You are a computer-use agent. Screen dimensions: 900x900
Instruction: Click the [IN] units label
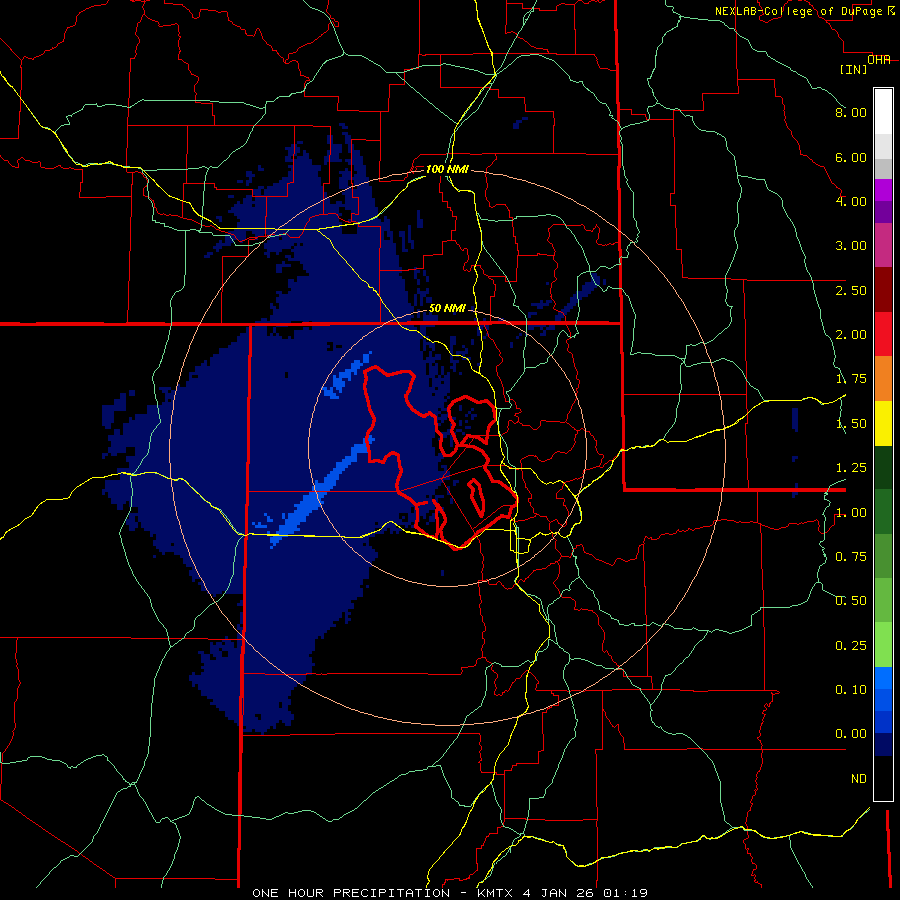pyautogui.click(x=853, y=69)
